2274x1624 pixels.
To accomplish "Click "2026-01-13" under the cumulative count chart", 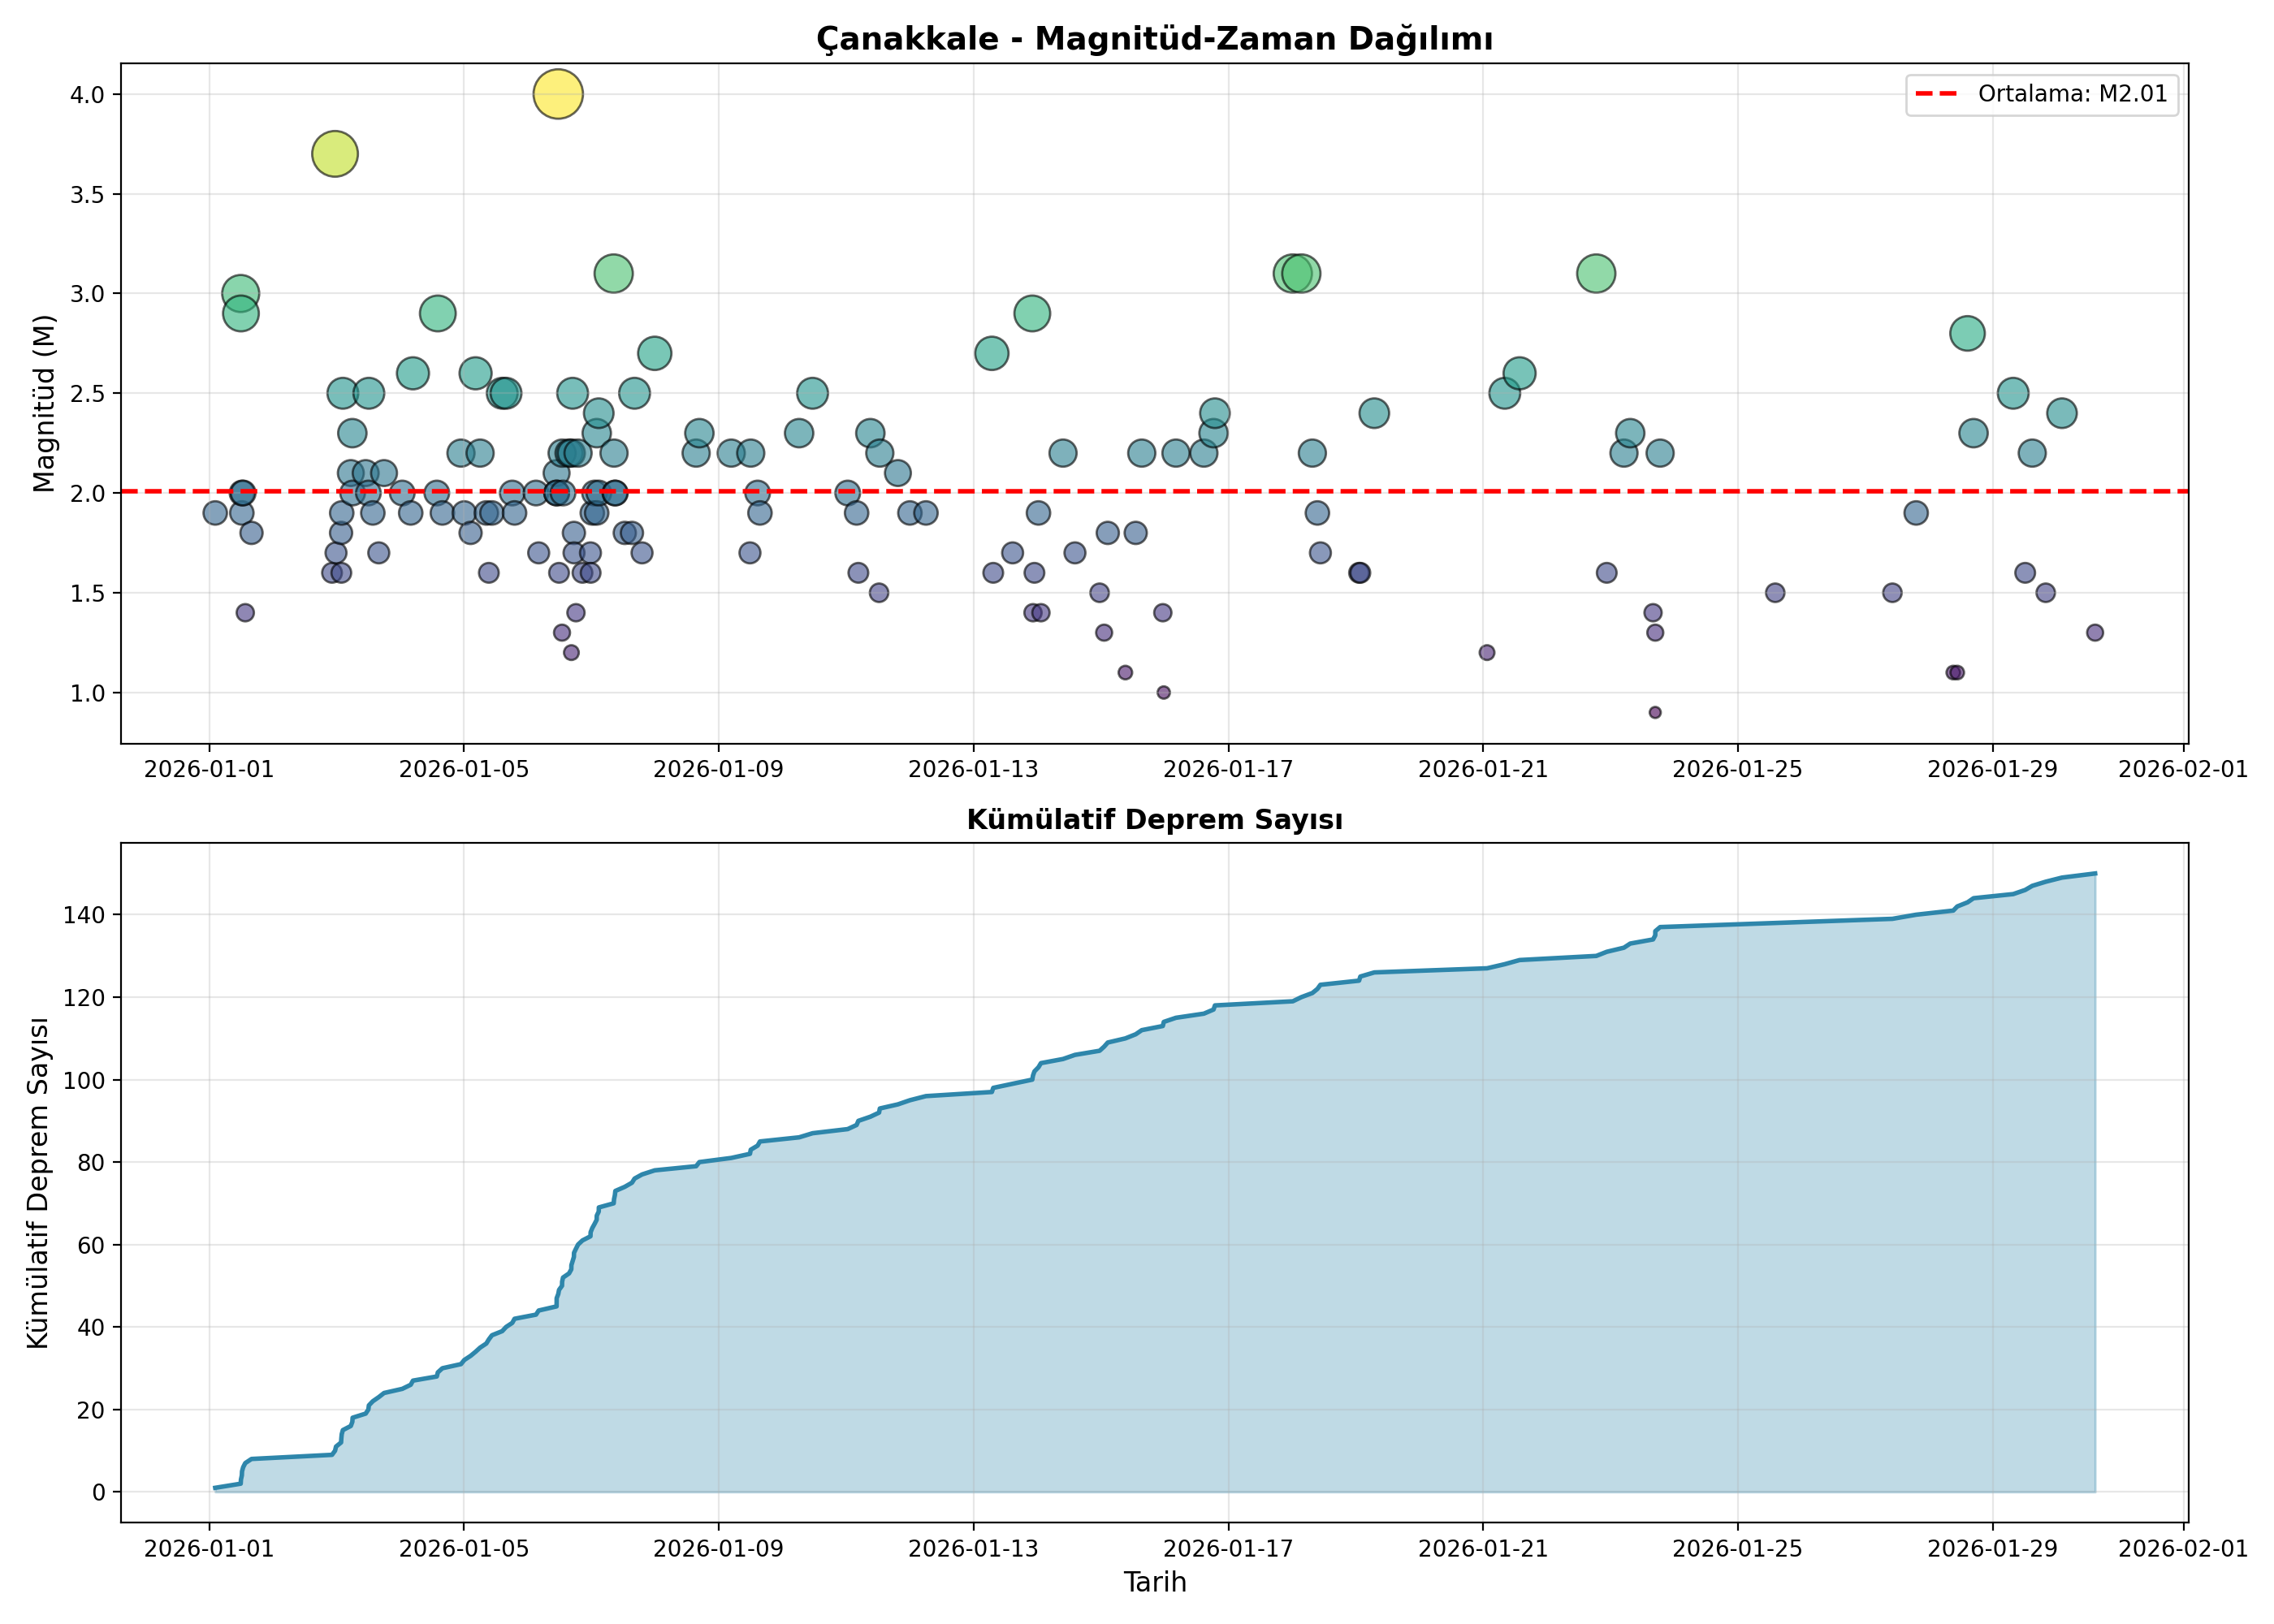I will tap(973, 1549).
